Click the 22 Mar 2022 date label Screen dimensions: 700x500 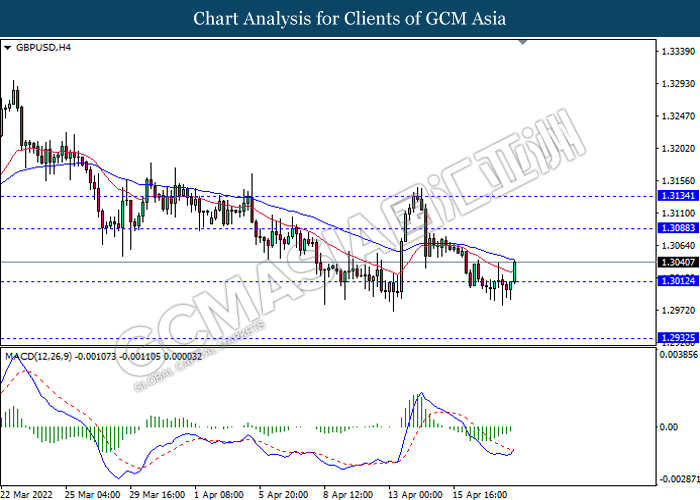(27, 494)
